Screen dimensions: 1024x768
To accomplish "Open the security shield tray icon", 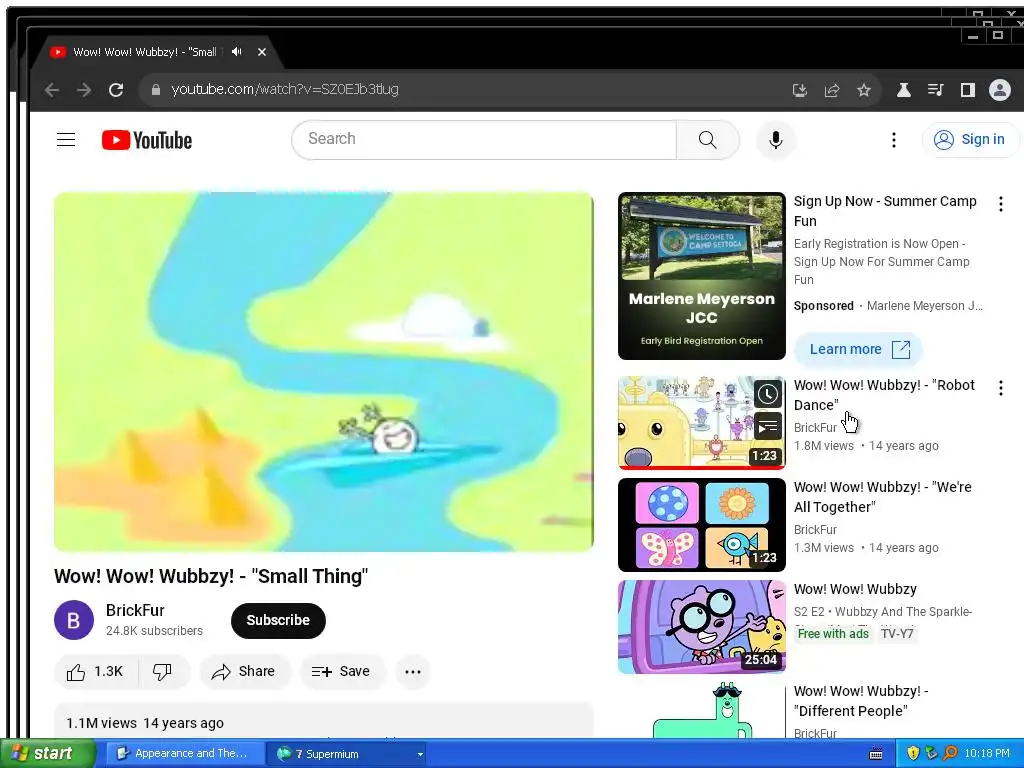I will click(x=913, y=754).
